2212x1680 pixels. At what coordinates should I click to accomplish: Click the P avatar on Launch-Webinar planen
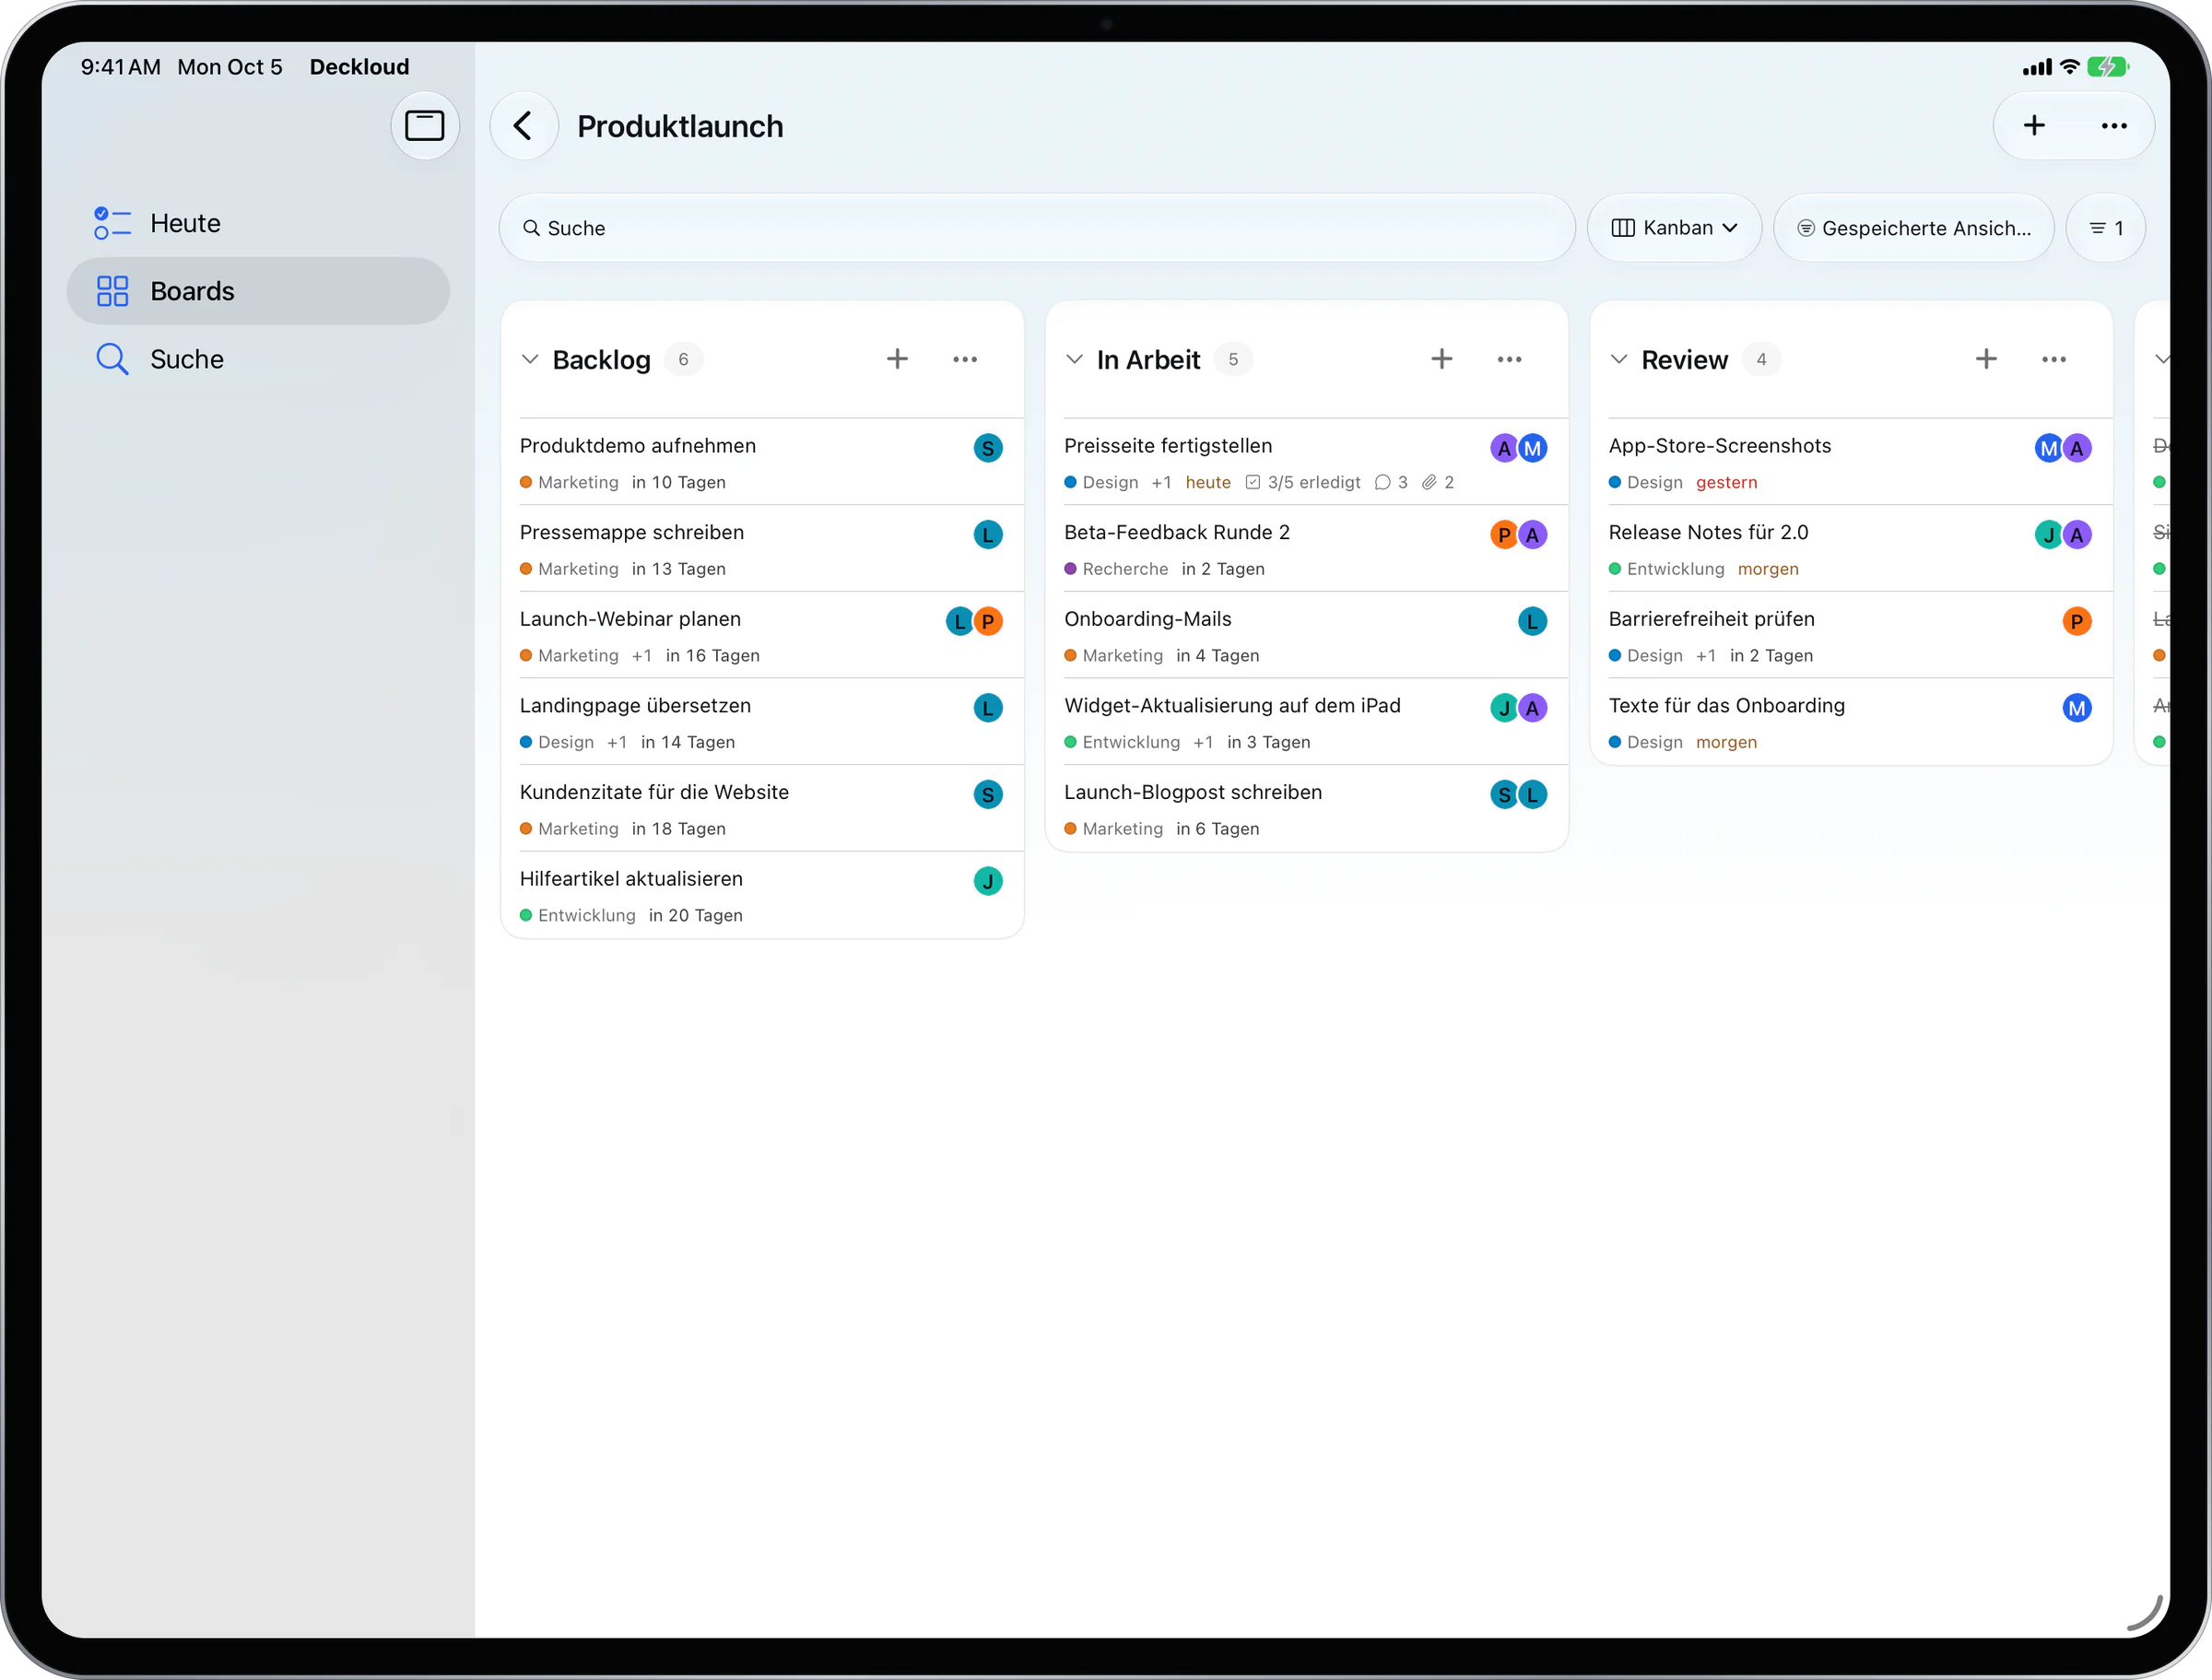pyautogui.click(x=988, y=621)
